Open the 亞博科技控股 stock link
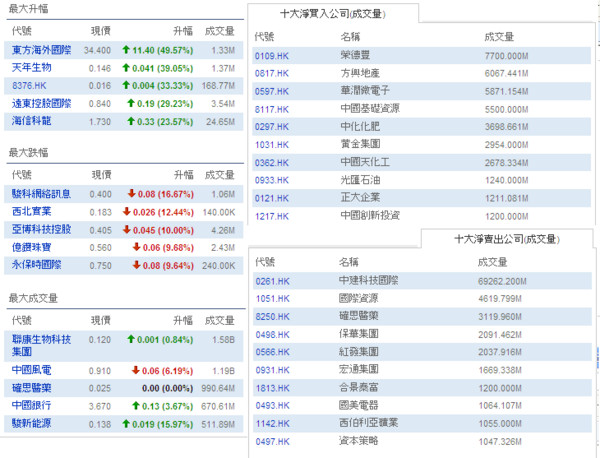This screenshot has height=458, width=600. coord(41,230)
